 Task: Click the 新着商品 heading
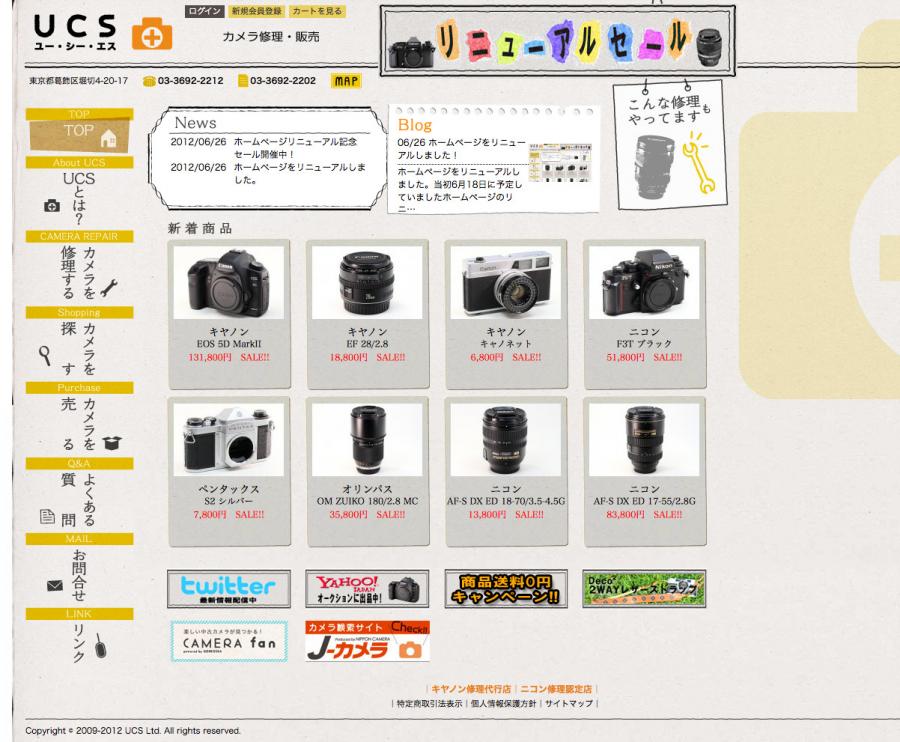200,228
